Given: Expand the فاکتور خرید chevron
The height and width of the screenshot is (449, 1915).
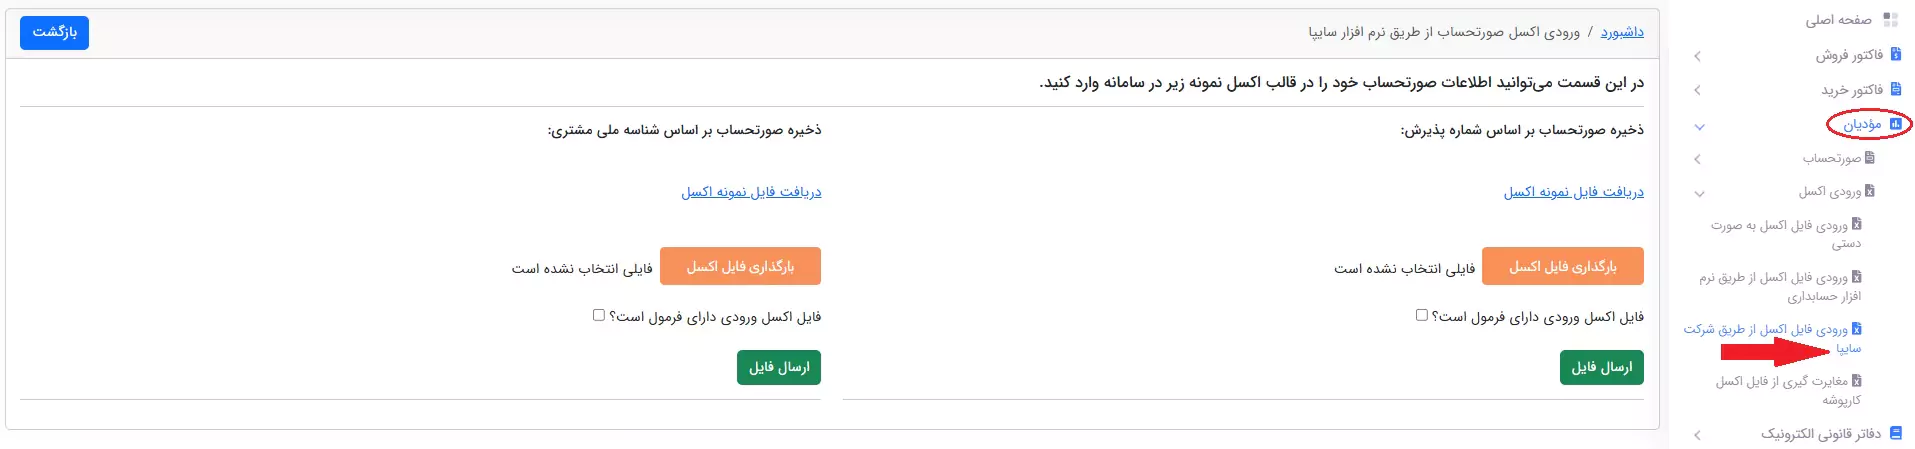Looking at the screenshot, I should click(1698, 90).
